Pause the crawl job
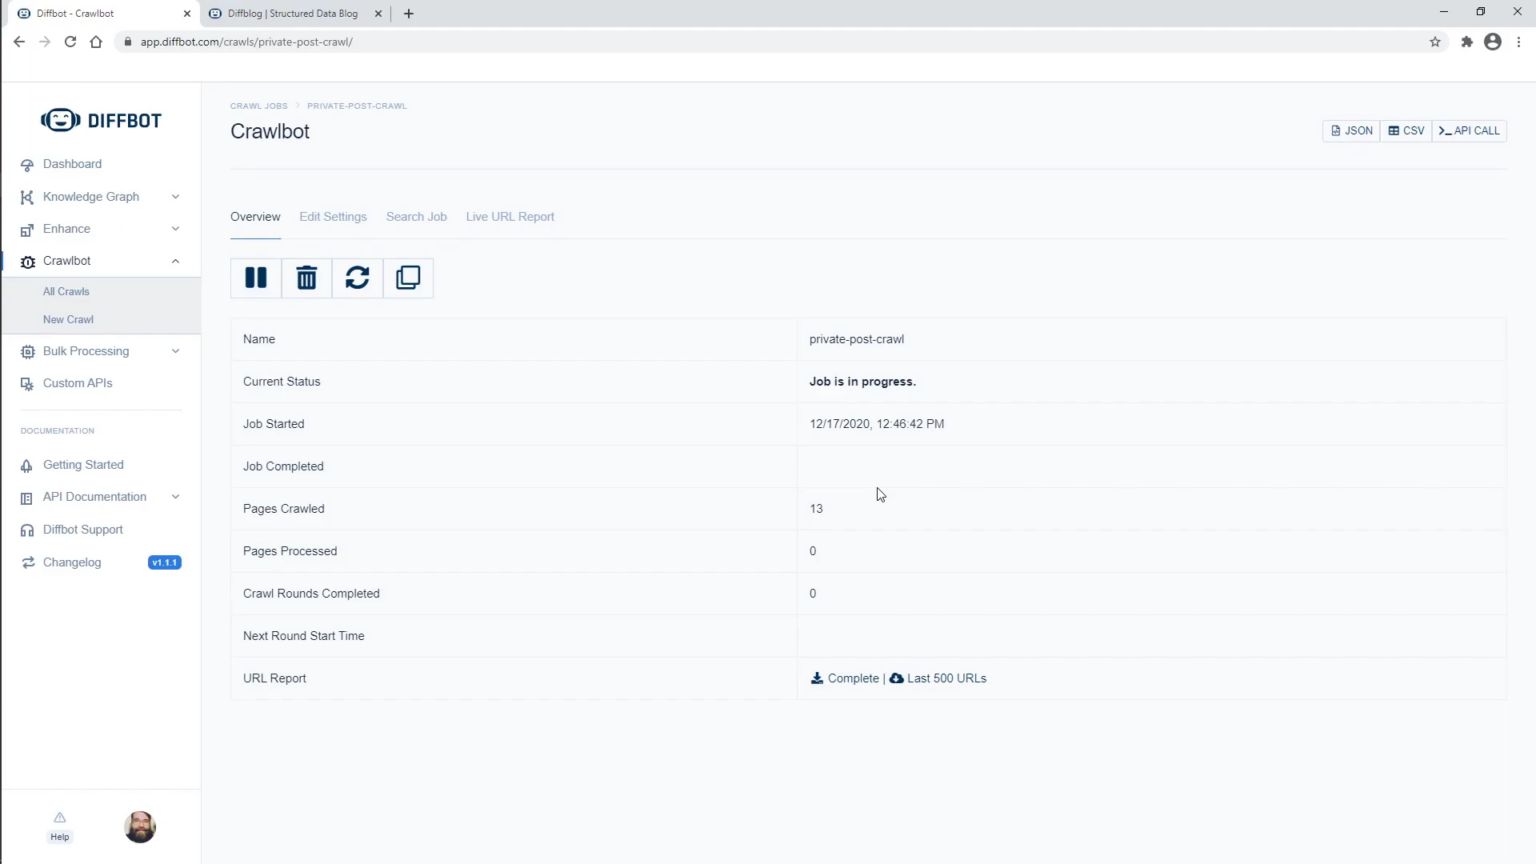This screenshot has width=1536, height=864. click(256, 278)
